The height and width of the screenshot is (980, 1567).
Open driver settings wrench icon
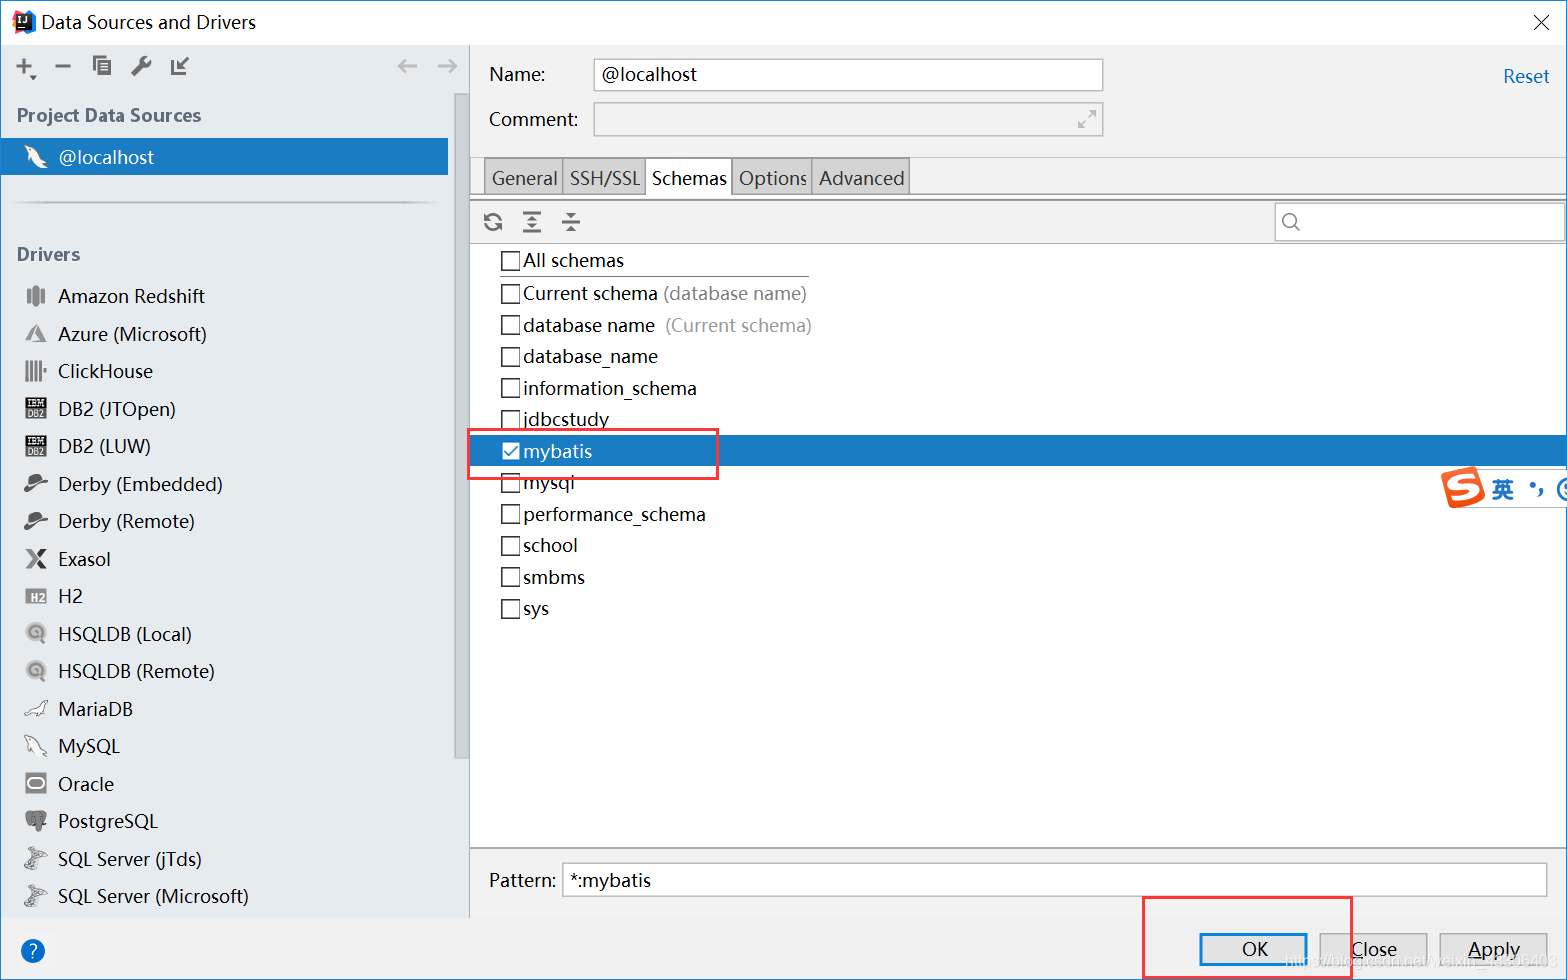coord(141,66)
